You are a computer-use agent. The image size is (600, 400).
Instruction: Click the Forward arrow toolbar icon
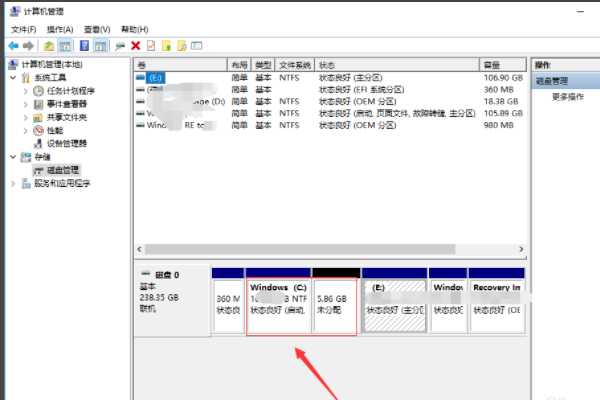(x=27, y=46)
